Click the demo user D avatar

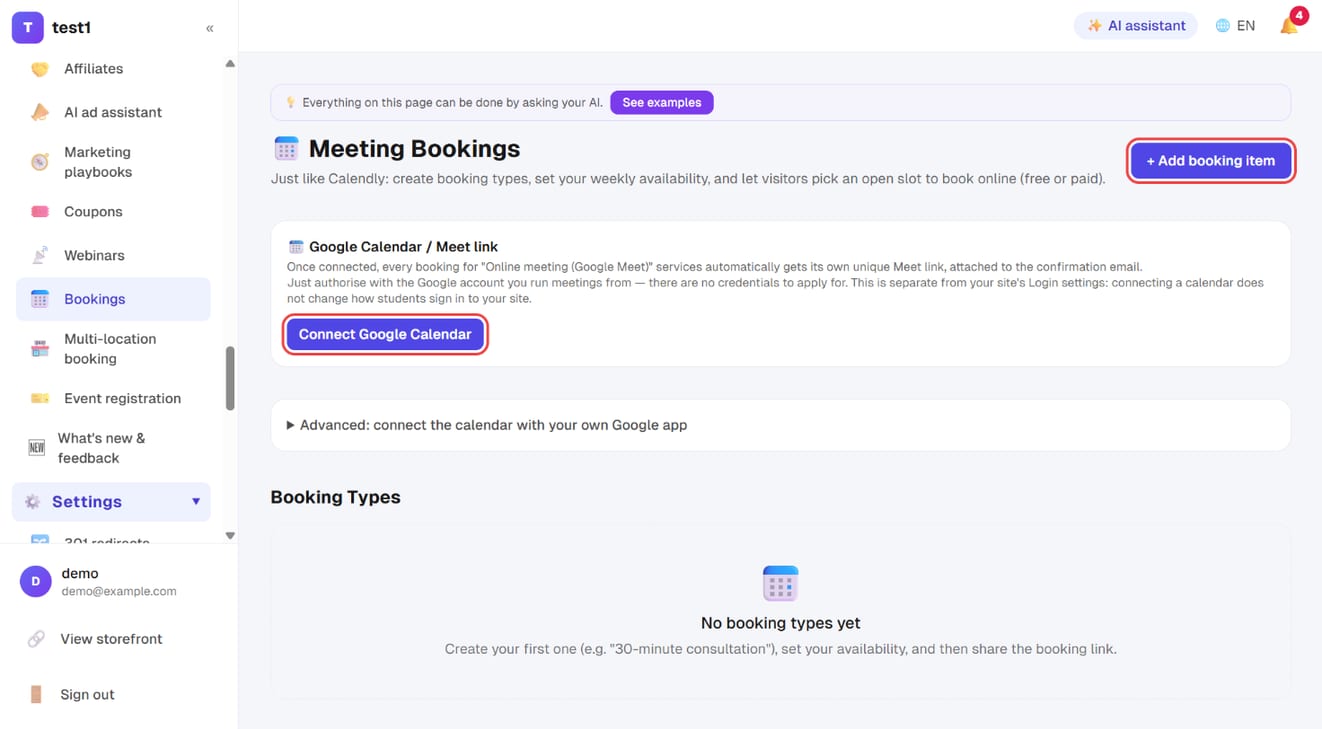[36, 581]
